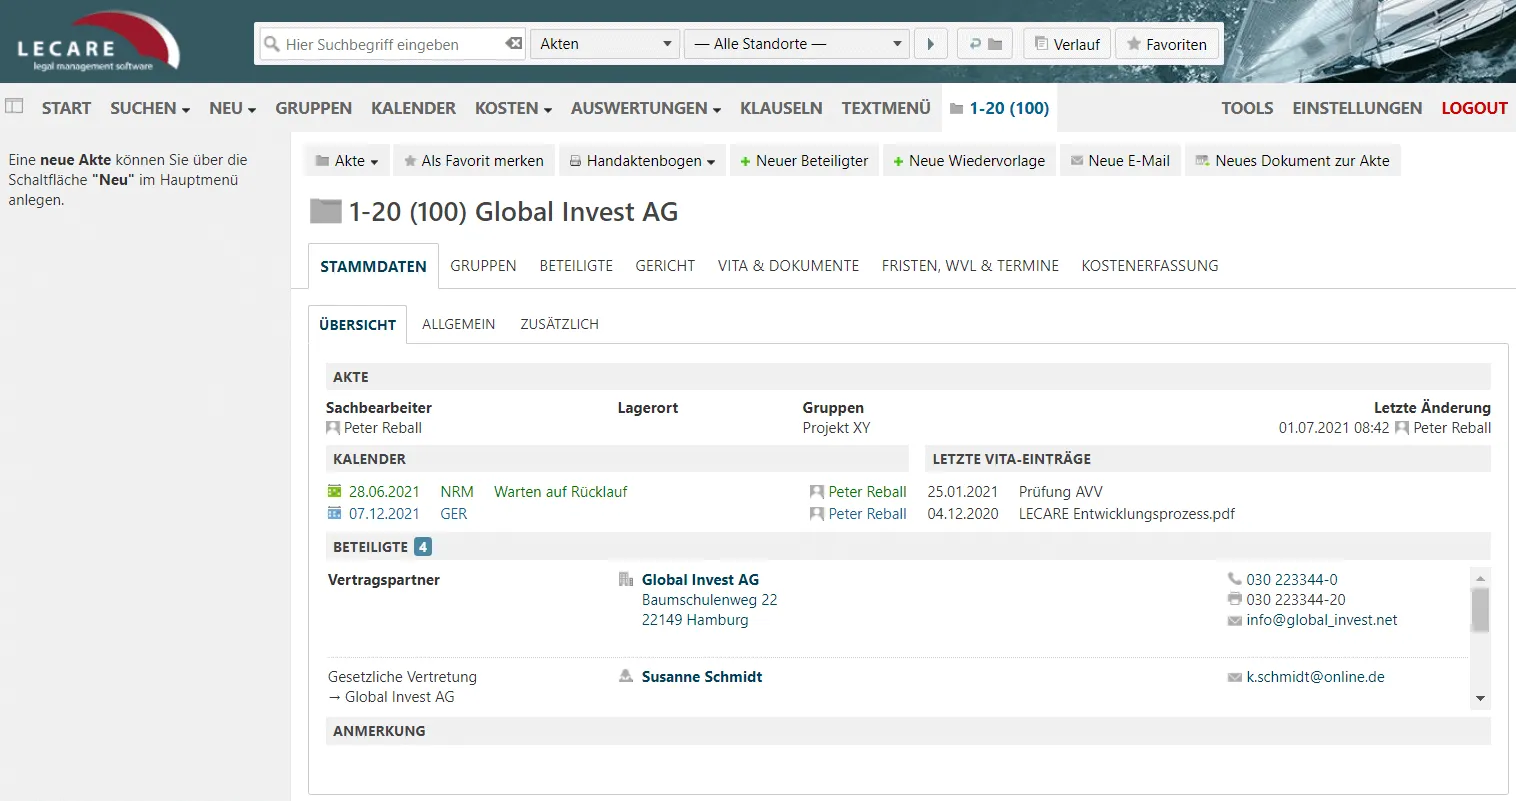Expand the Alle Standorte location dropdown
The height and width of the screenshot is (801, 1516).
pyautogui.click(x=796, y=44)
